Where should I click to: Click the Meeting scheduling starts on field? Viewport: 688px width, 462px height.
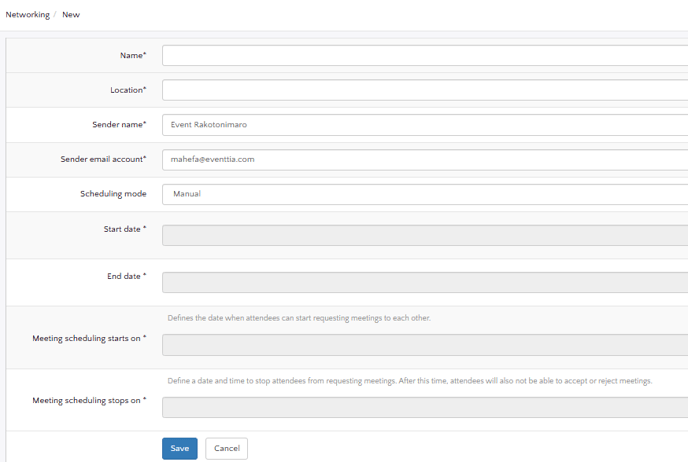(x=424, y=345)
